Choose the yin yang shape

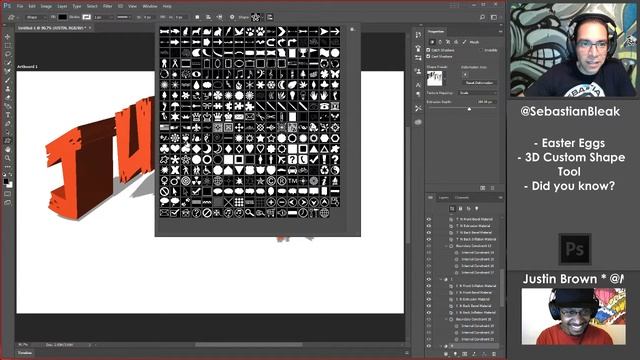point(335,170)
